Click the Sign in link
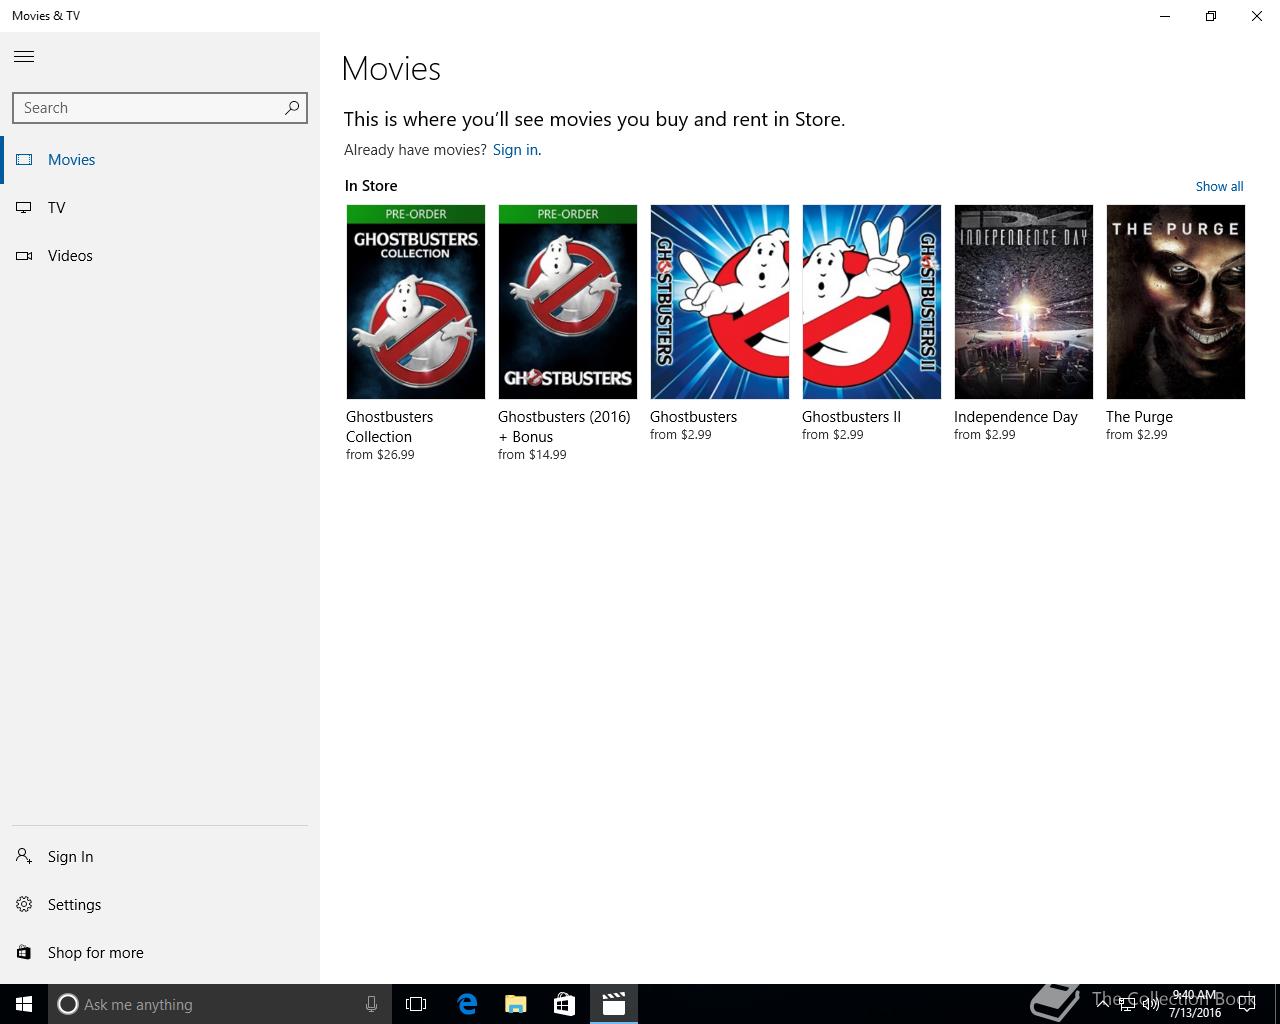 (515, 150)
